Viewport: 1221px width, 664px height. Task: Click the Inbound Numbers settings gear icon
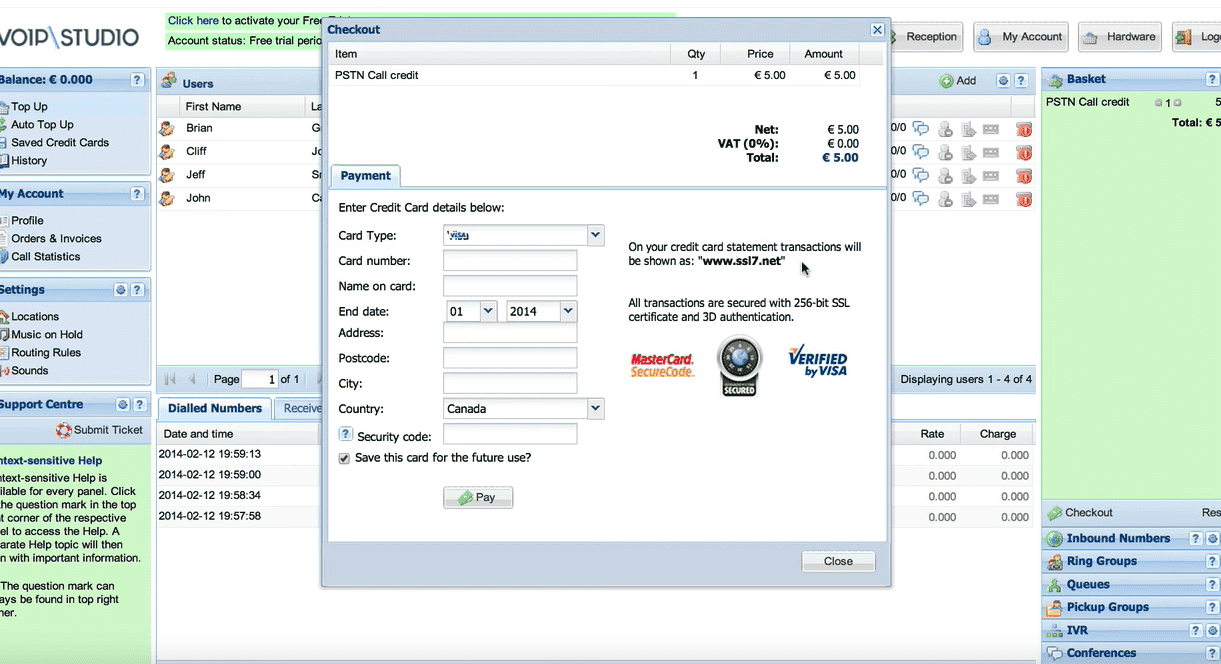coord(1212,539)
